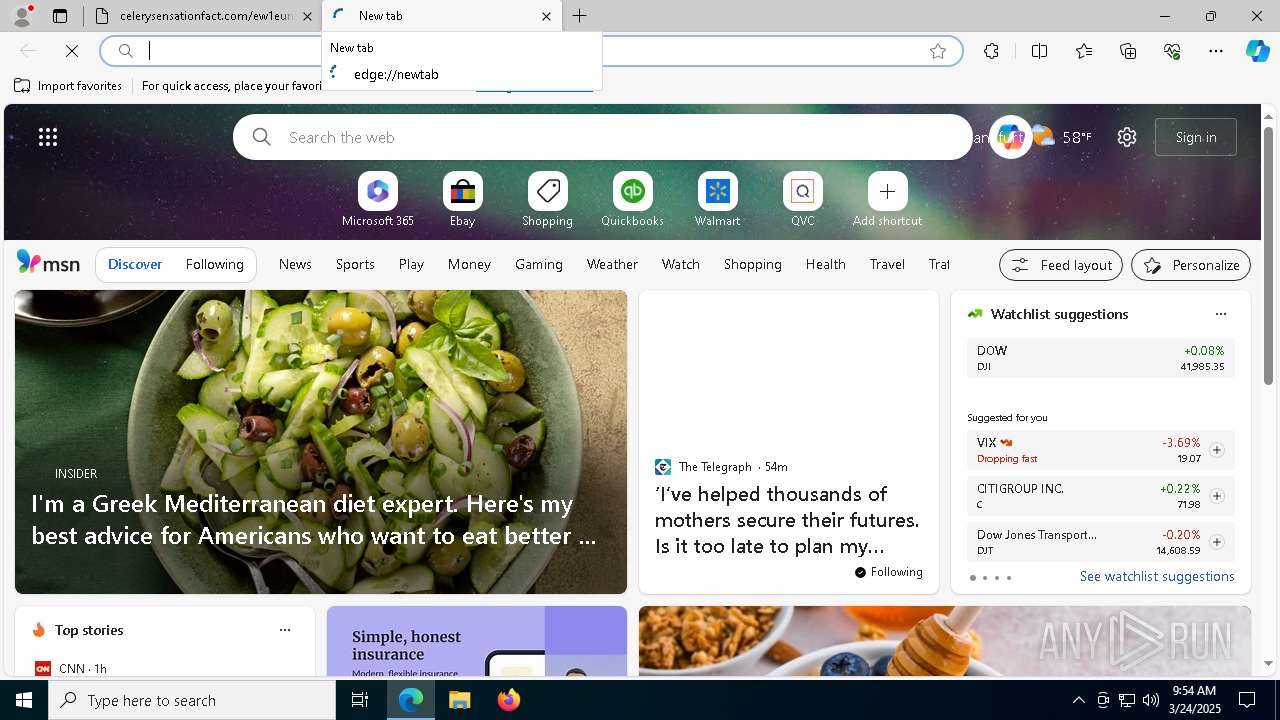The image size is (1280, 720).
Task: Open the Favorites list icon
Action: tap(1084, 51)
